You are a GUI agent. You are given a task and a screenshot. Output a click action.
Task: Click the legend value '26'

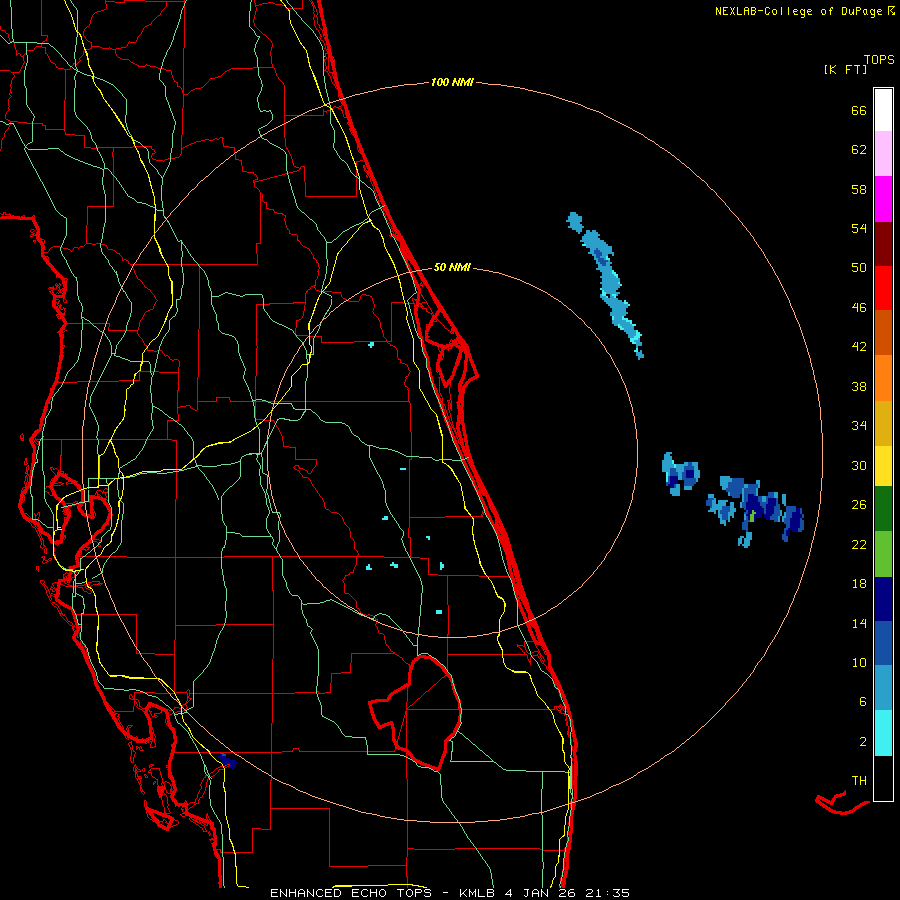click(859, 505)
